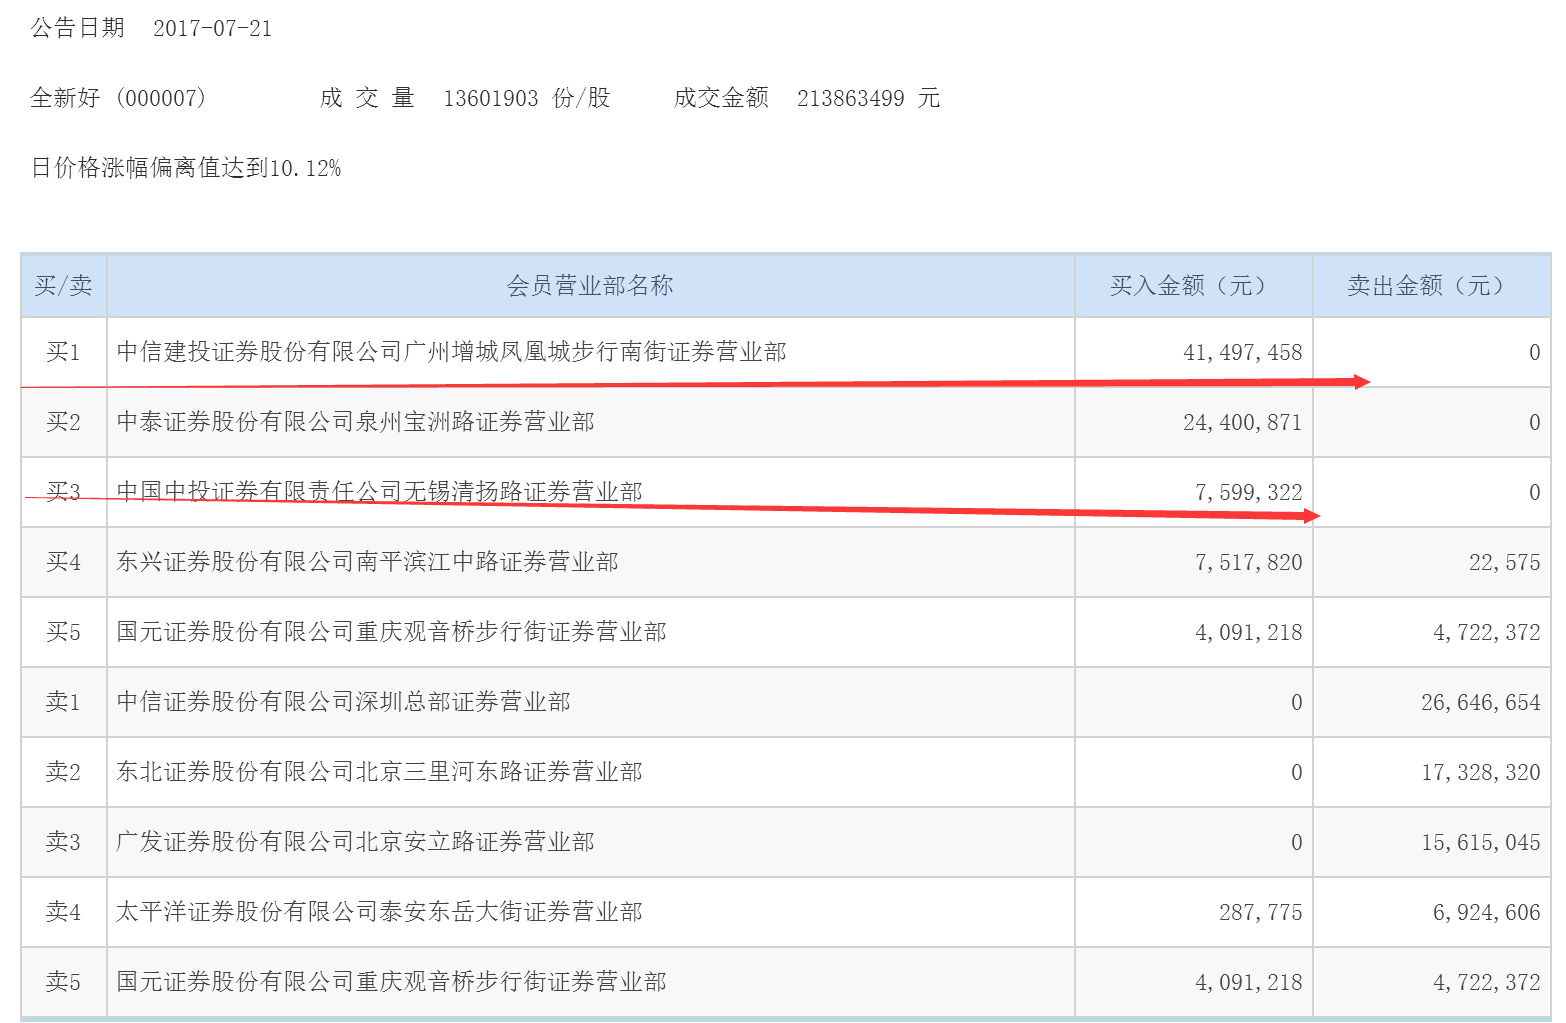The image size is (1566, 1023).
Task: Click the 买/卖 column header
Action: point(63,286)
